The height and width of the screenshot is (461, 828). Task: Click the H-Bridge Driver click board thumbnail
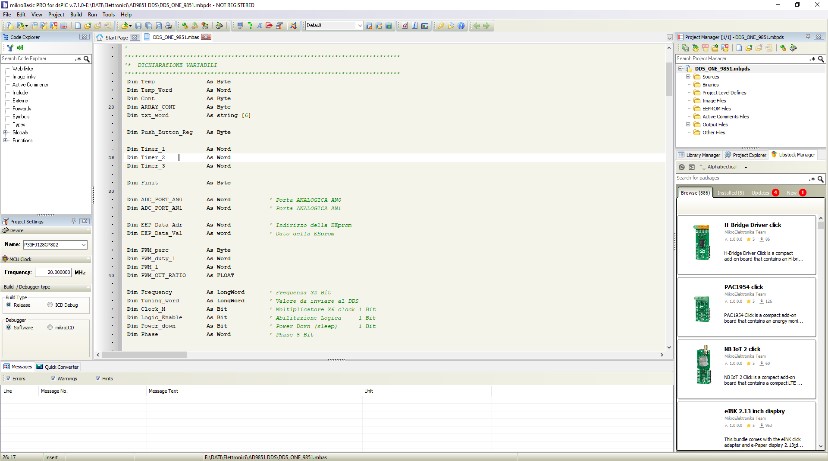(702, 242)
